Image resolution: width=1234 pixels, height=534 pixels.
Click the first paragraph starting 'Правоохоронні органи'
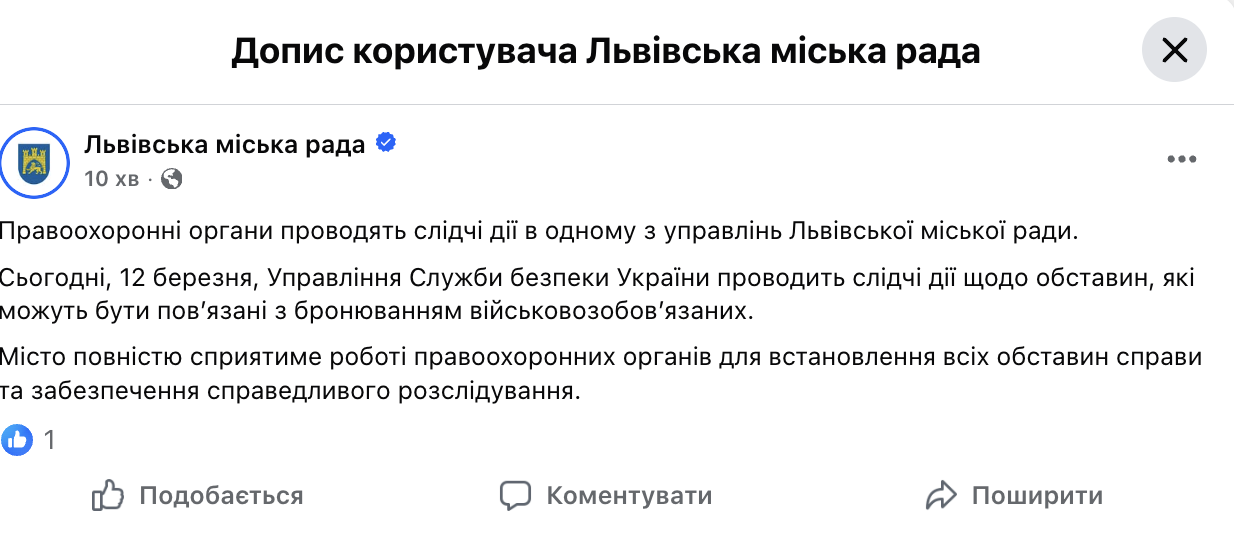540,232
